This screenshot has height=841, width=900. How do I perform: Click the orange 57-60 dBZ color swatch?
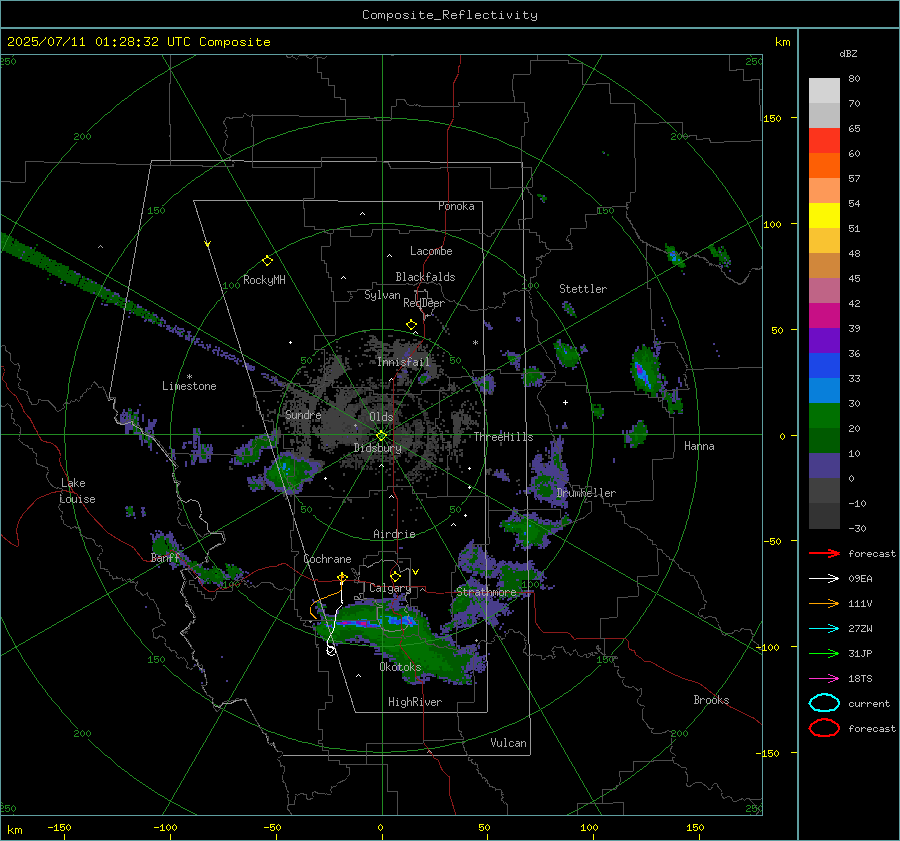(824, 166)
